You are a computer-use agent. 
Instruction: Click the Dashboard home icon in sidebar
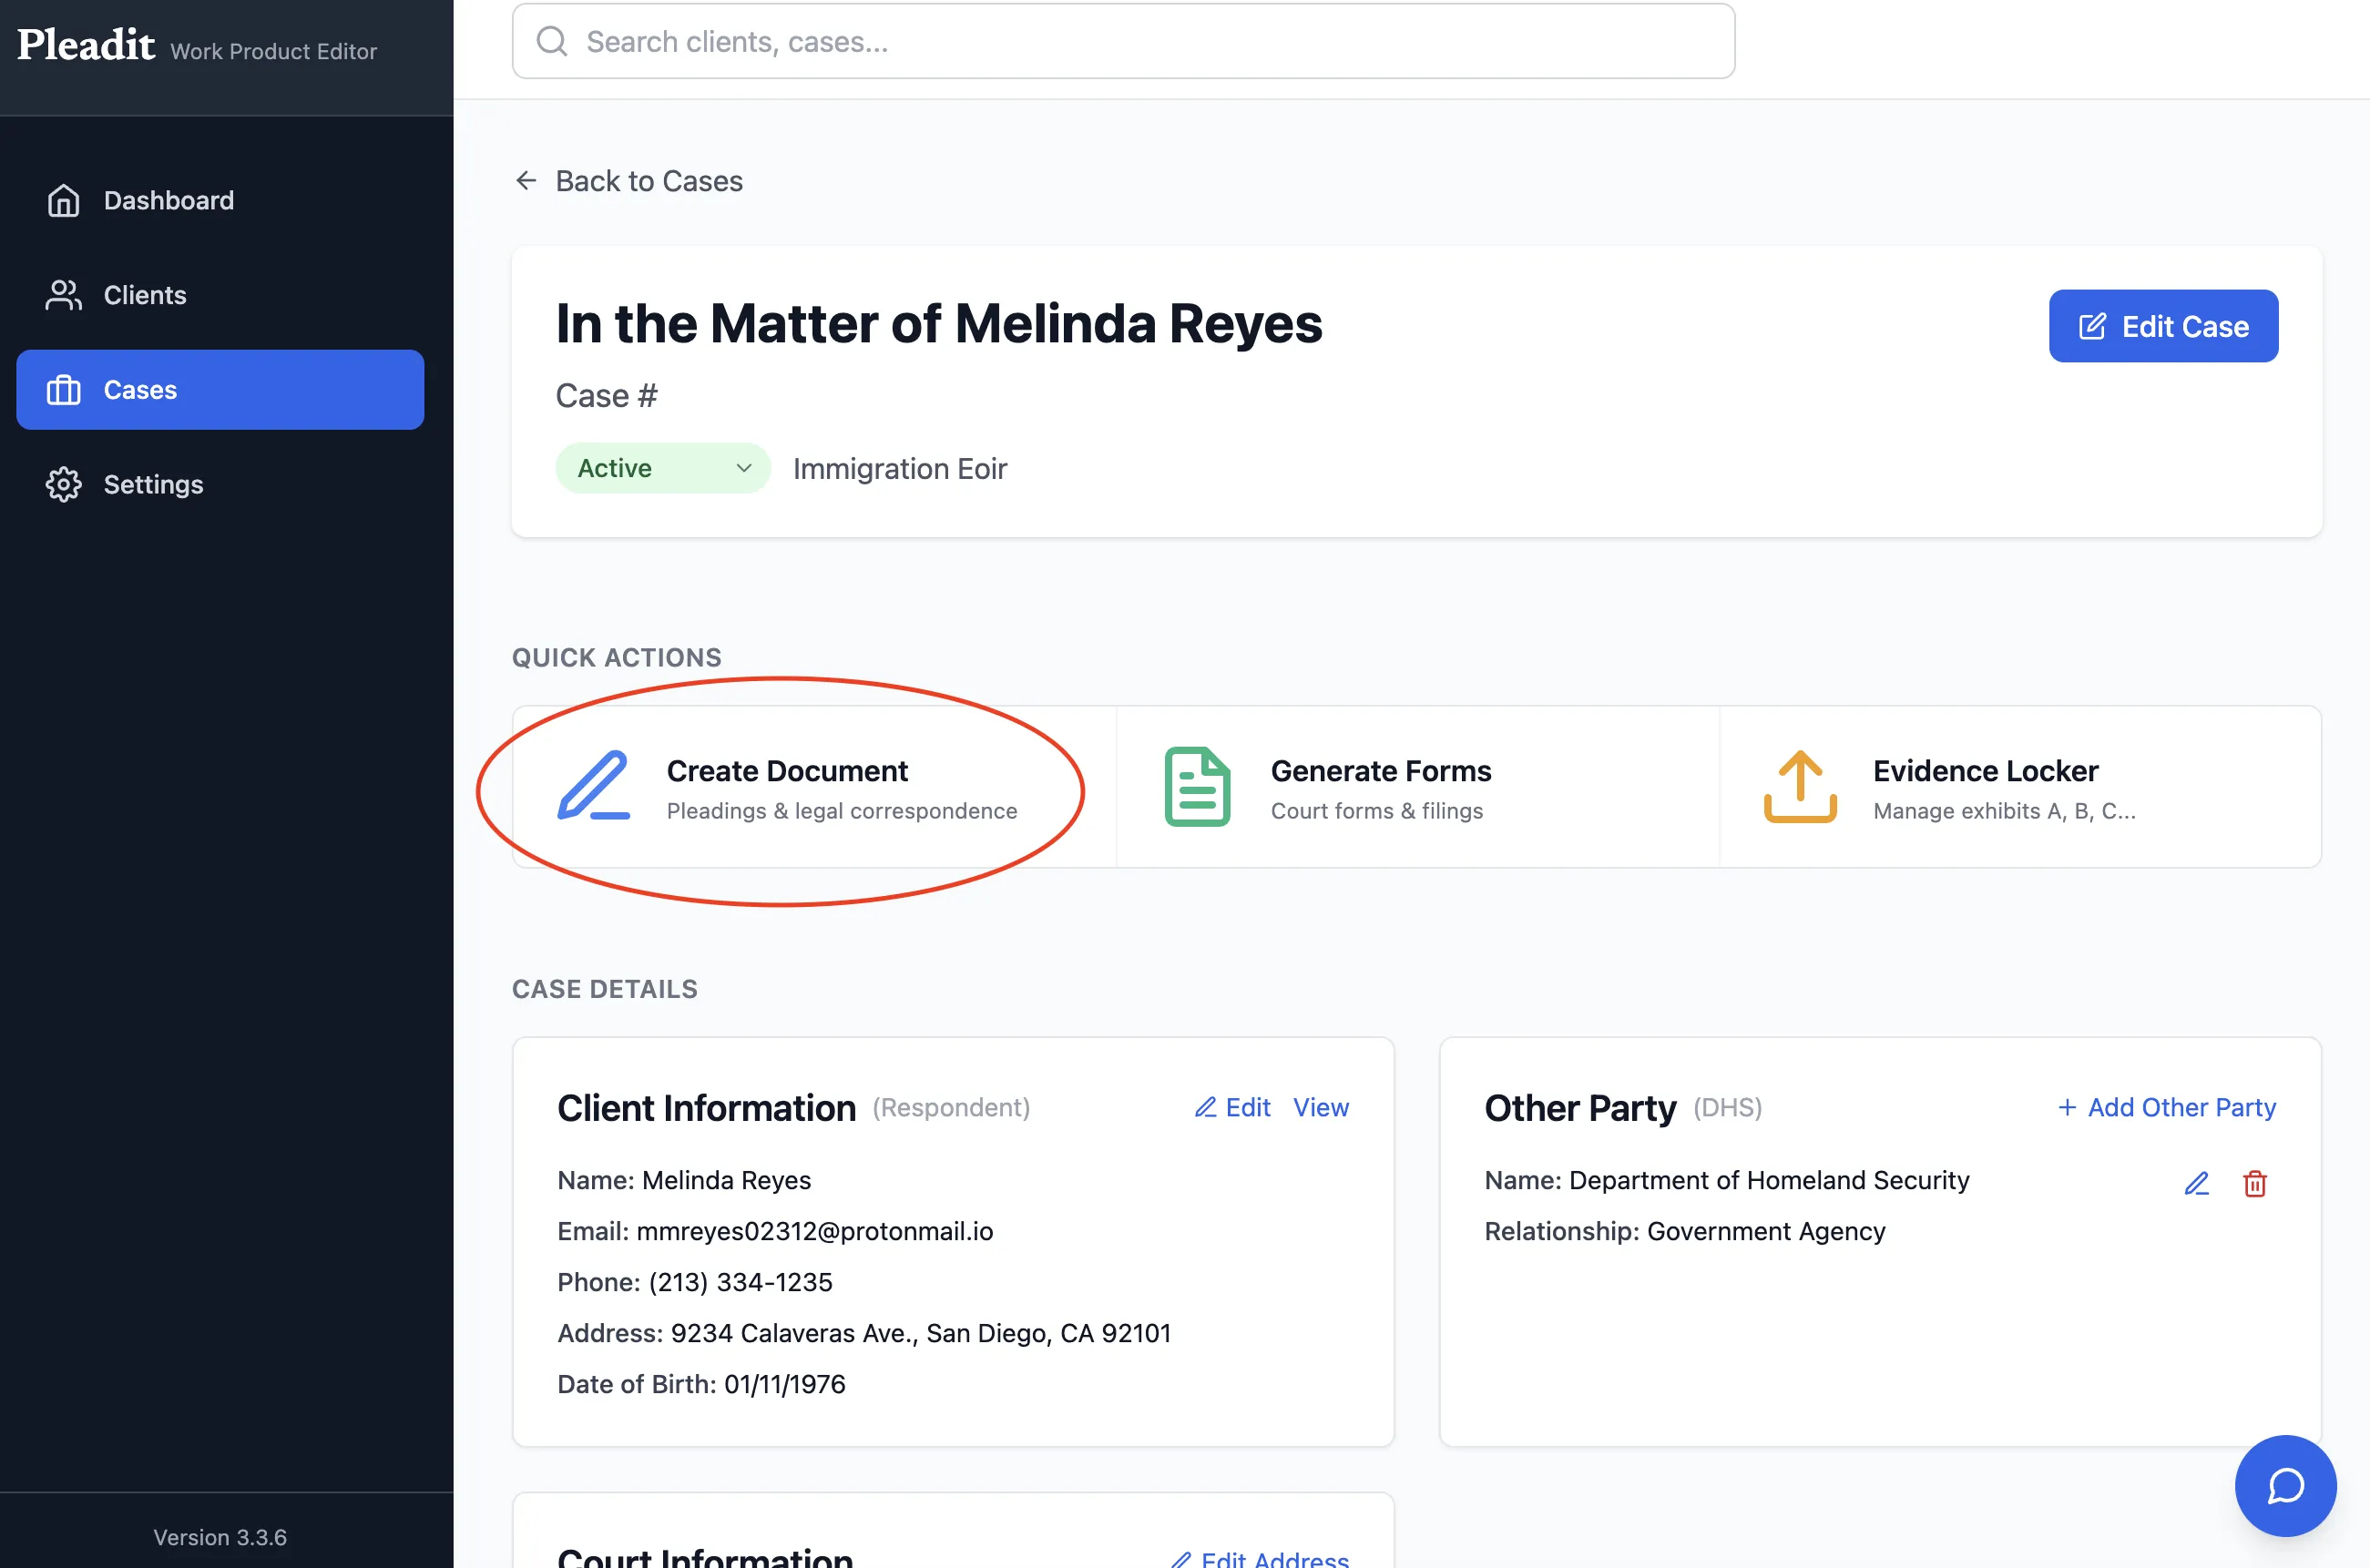63,200
